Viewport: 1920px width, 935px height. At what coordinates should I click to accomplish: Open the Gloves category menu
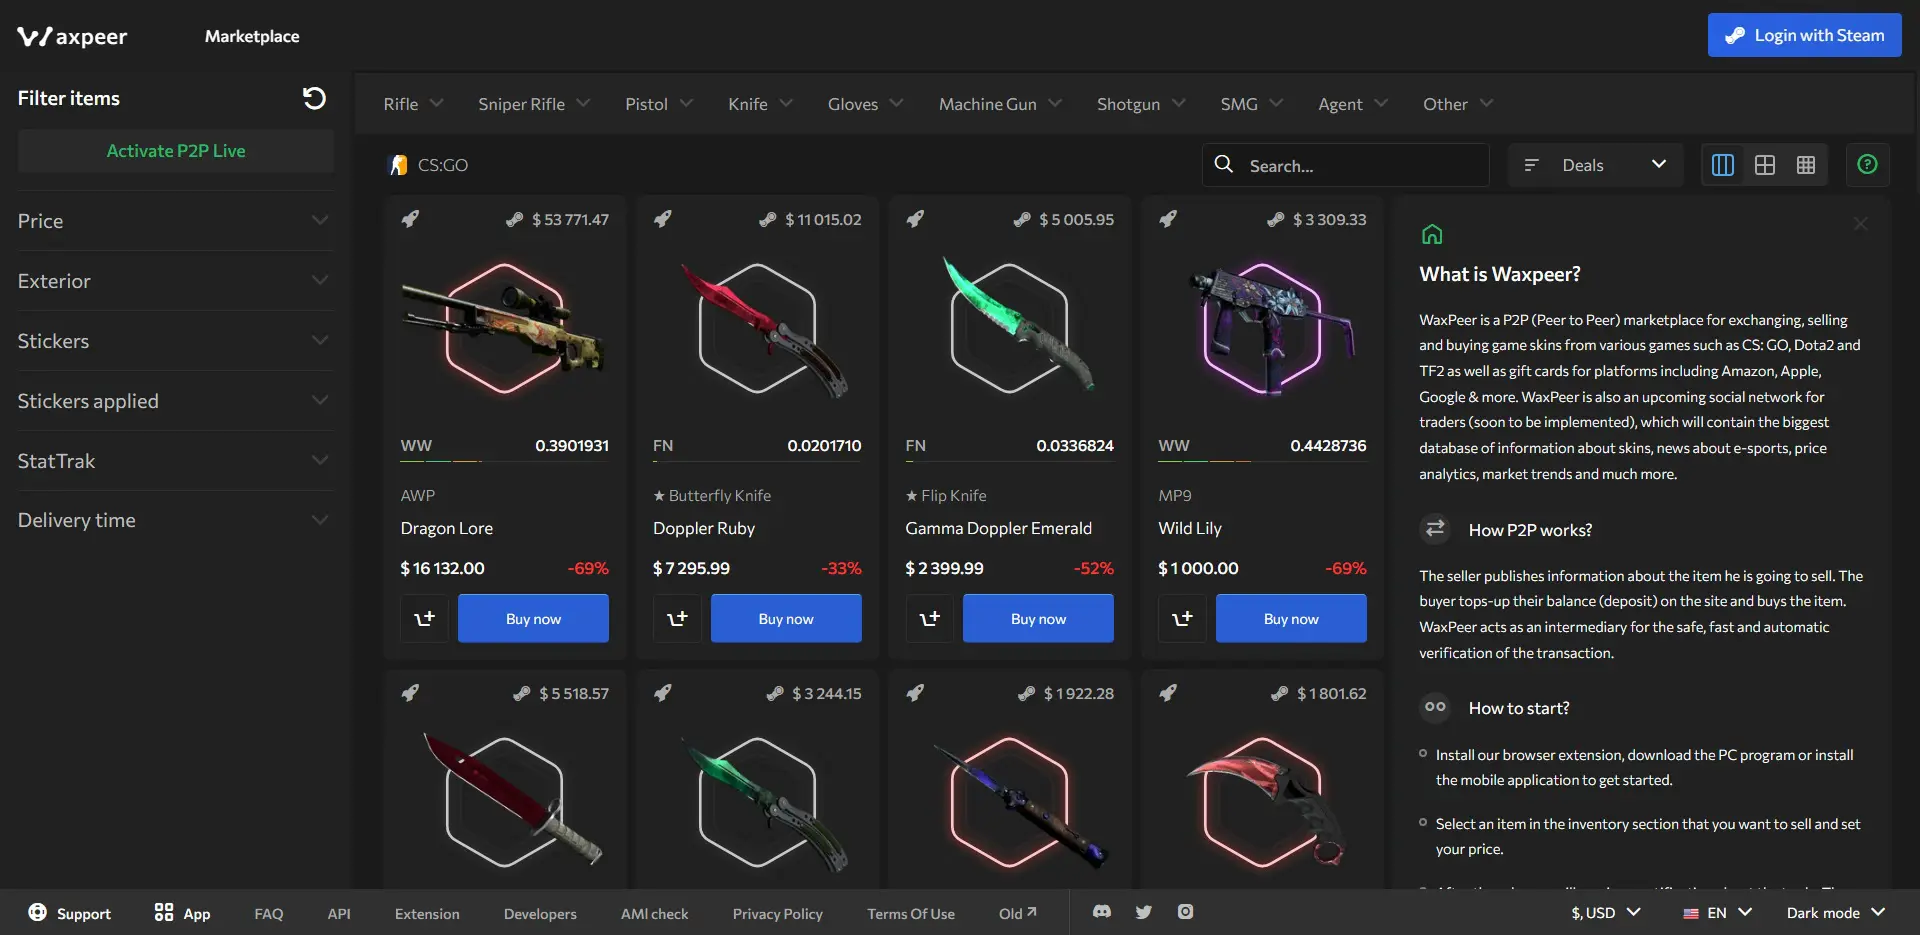point(865,104)
